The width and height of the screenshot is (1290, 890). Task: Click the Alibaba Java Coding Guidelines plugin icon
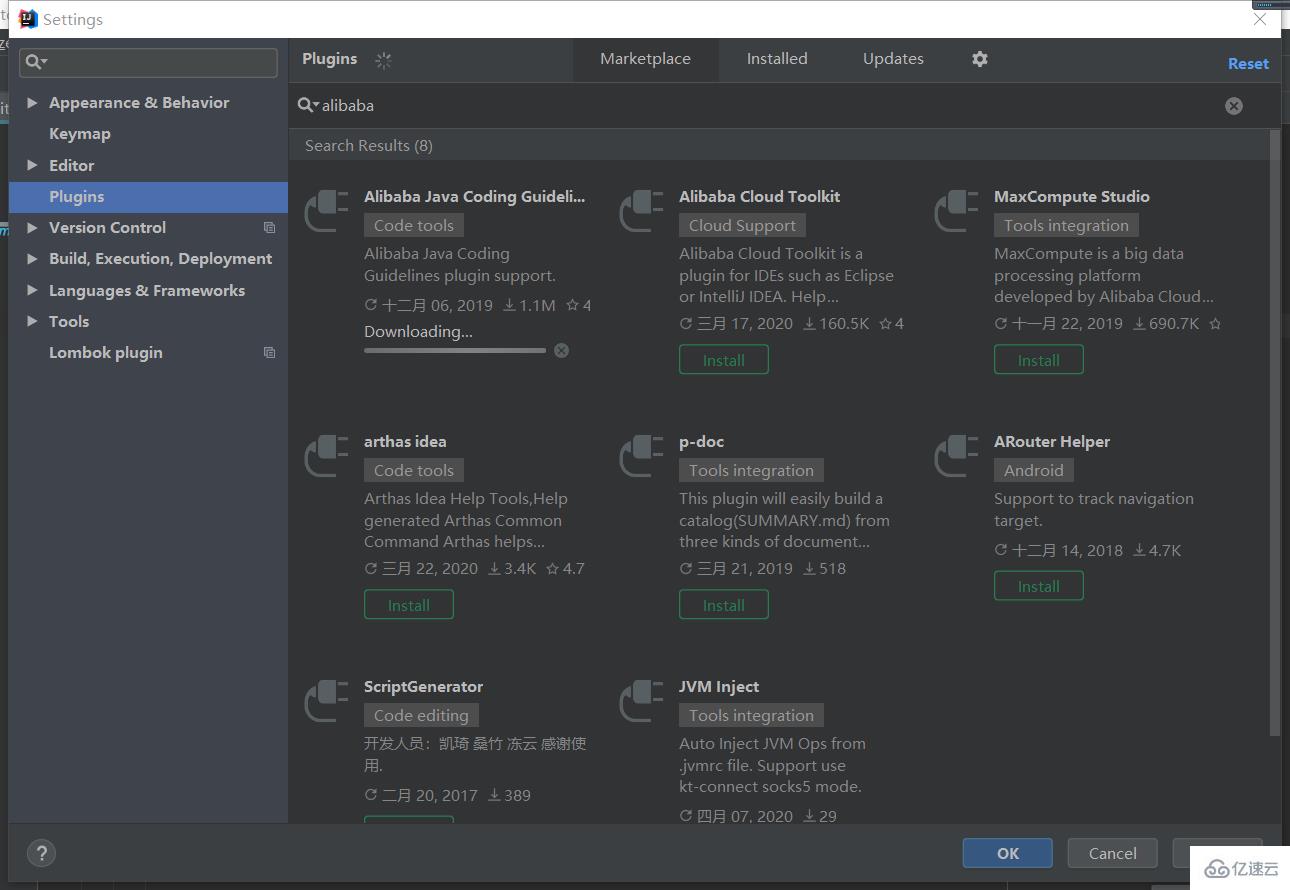pos(326,211)
